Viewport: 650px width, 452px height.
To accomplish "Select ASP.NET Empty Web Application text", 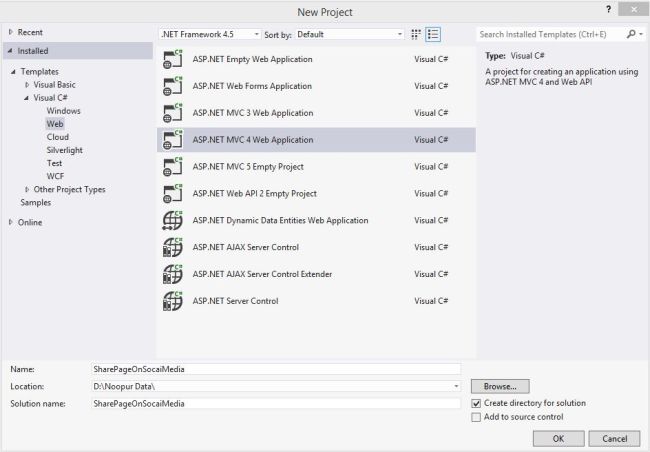I will click(x=252, y=59).
